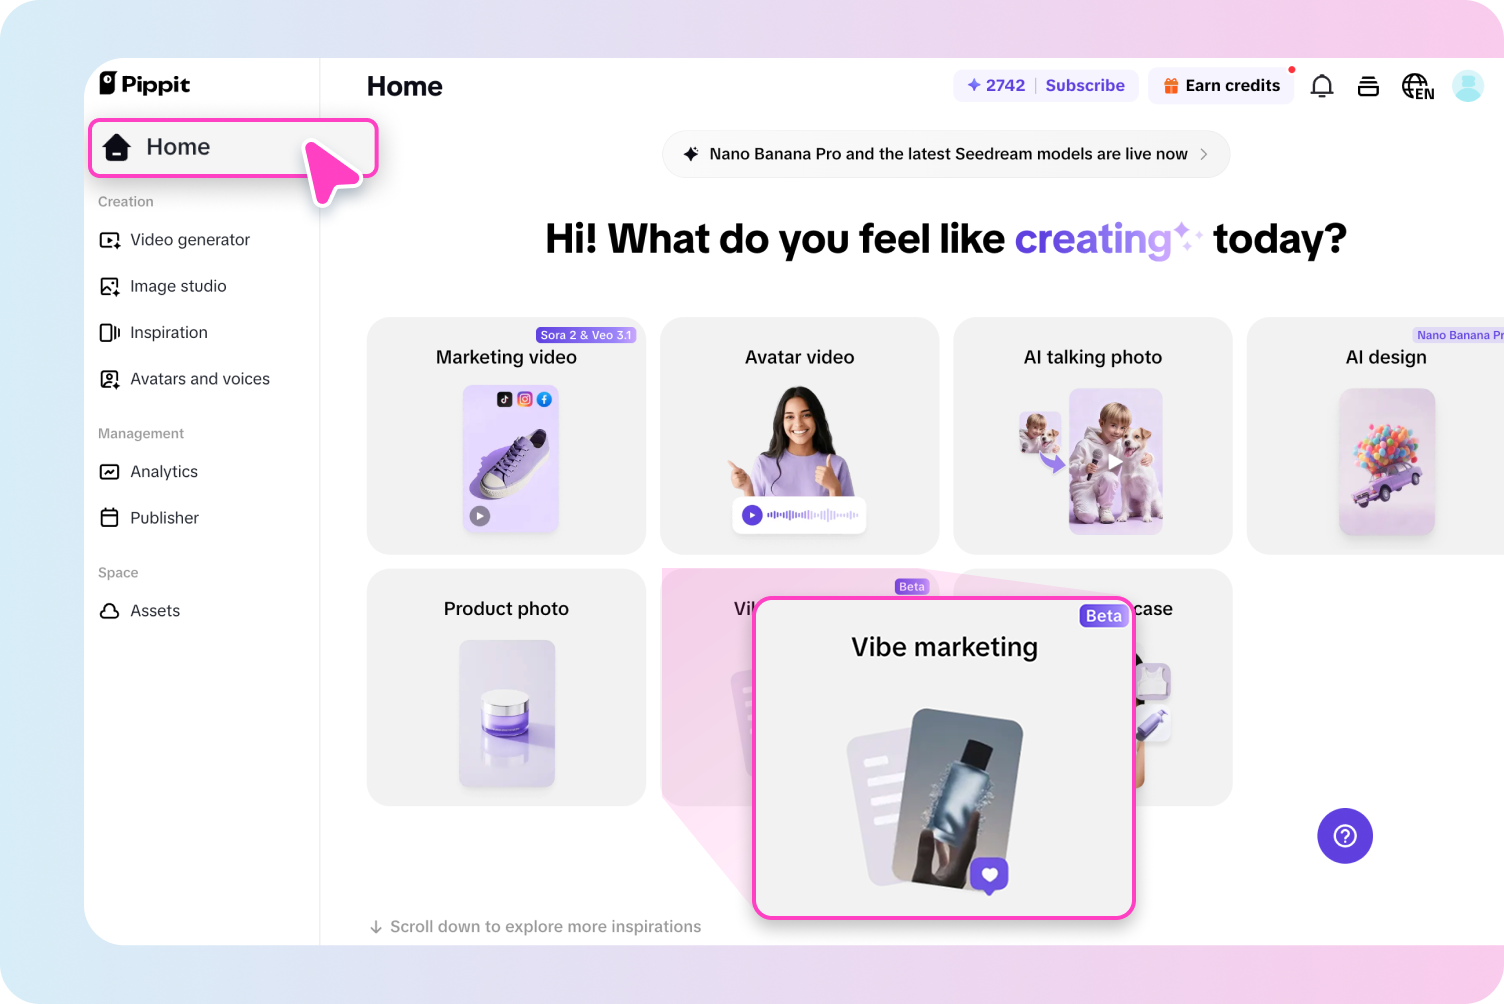Open the notifications bell
This screenshot has width=1504, height=1004.
[1321, 86]
